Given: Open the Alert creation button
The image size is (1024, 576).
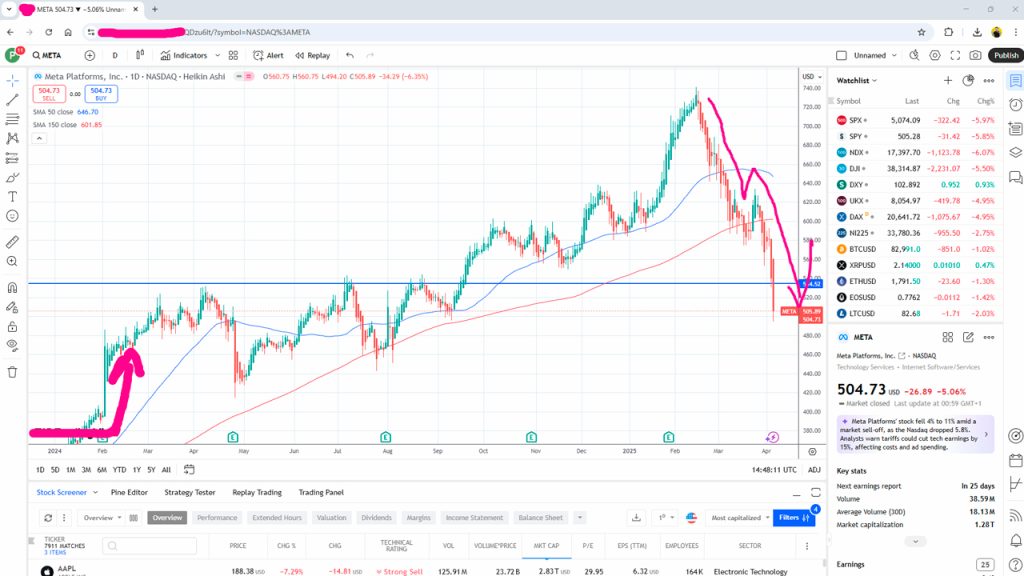Looking at the screenshot, I should (268, 56).
